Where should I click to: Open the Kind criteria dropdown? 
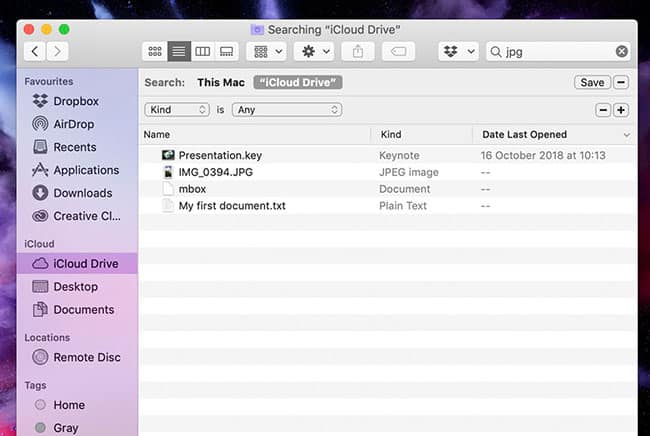click(177, 110)
